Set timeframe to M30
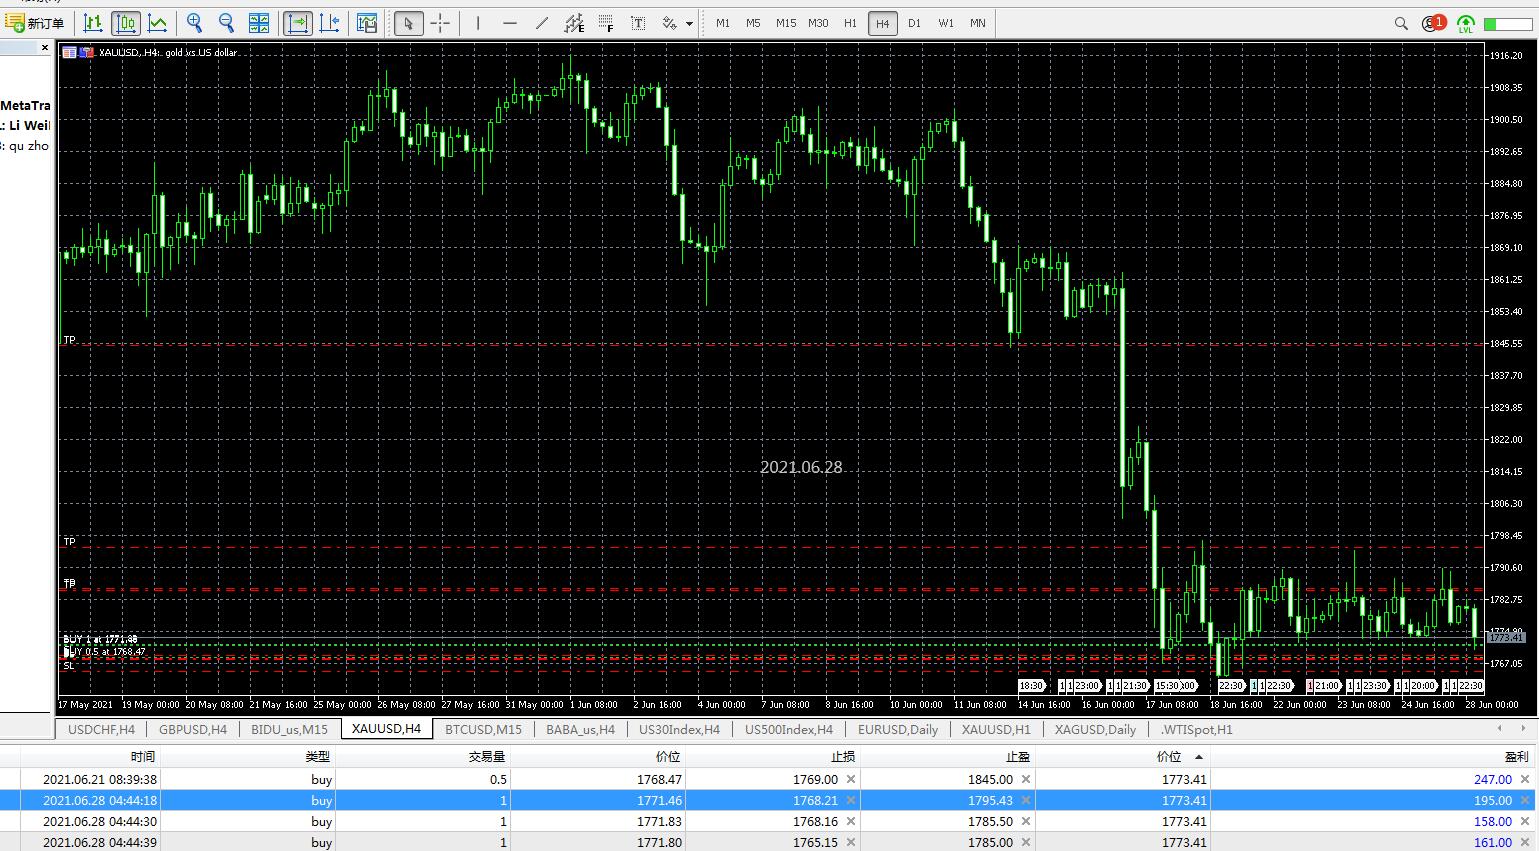1539x851 pixels. (818, 23)
